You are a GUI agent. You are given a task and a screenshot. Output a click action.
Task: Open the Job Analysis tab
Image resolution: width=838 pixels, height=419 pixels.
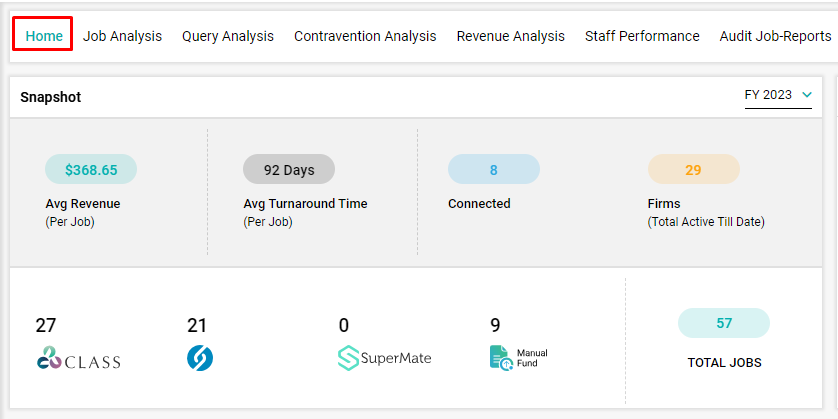coord(122,36)
